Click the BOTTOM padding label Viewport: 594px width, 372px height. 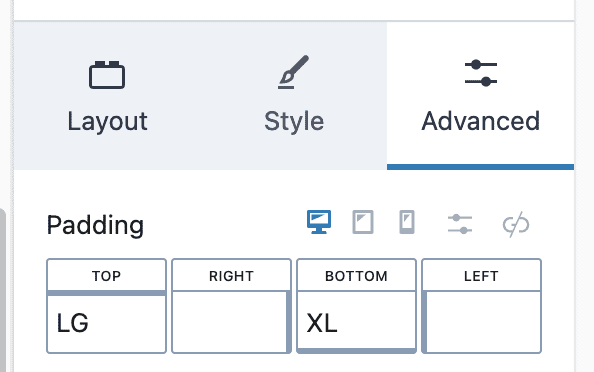click(356, 276)
